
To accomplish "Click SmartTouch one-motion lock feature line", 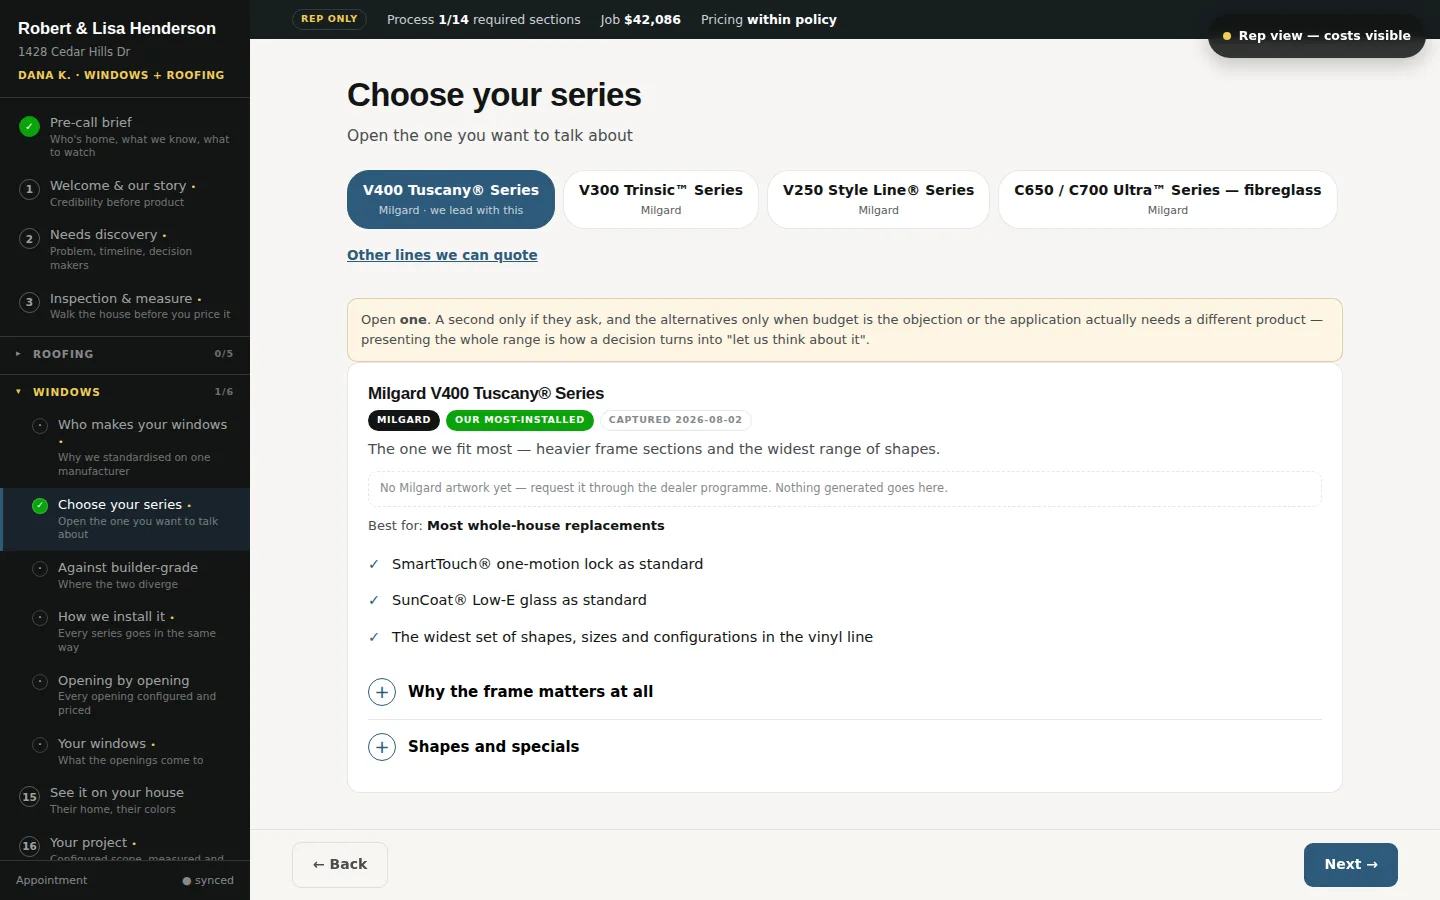I will coord(547,565).
